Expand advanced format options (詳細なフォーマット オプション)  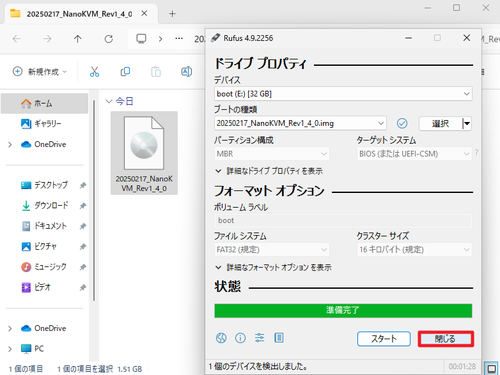(x=273, y=267)
